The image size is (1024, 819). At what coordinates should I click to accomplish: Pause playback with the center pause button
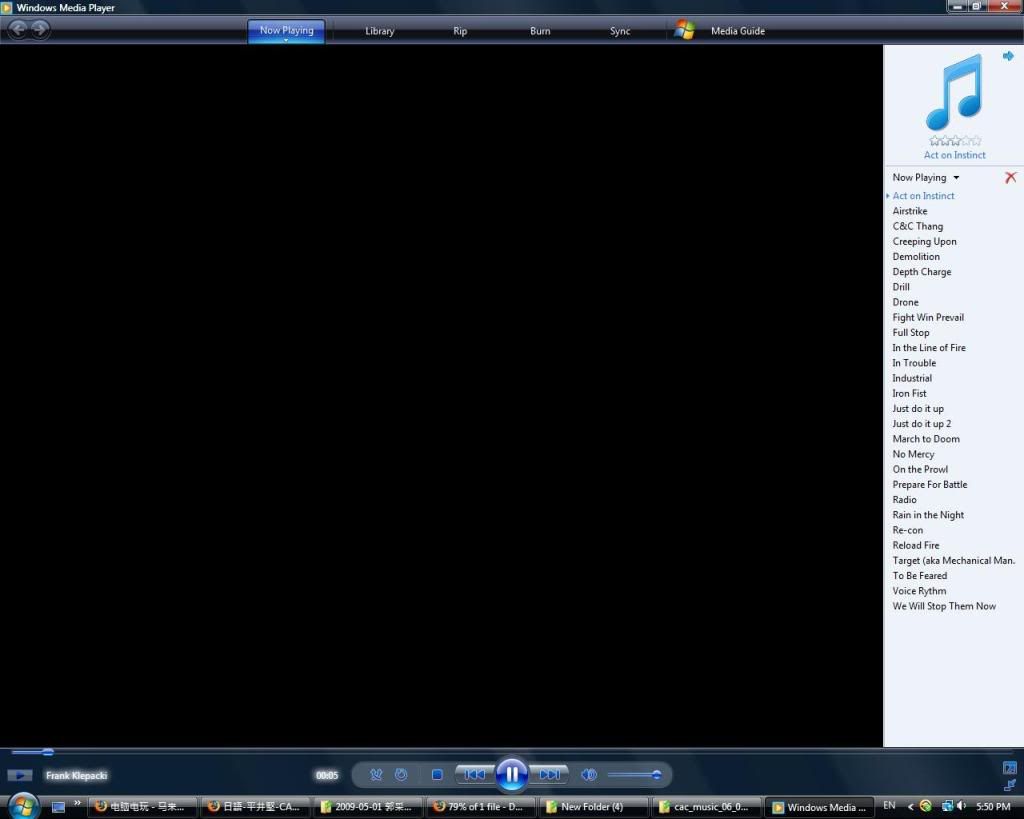pyautogui.click(x=511, y=775)
